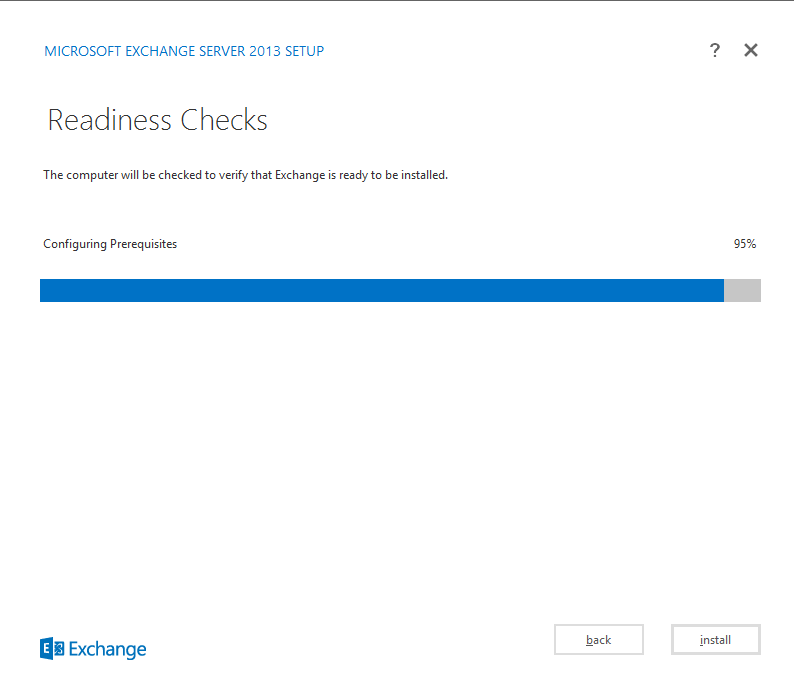Click the back button
Screen dimensions: 794x695
point(599,639)
